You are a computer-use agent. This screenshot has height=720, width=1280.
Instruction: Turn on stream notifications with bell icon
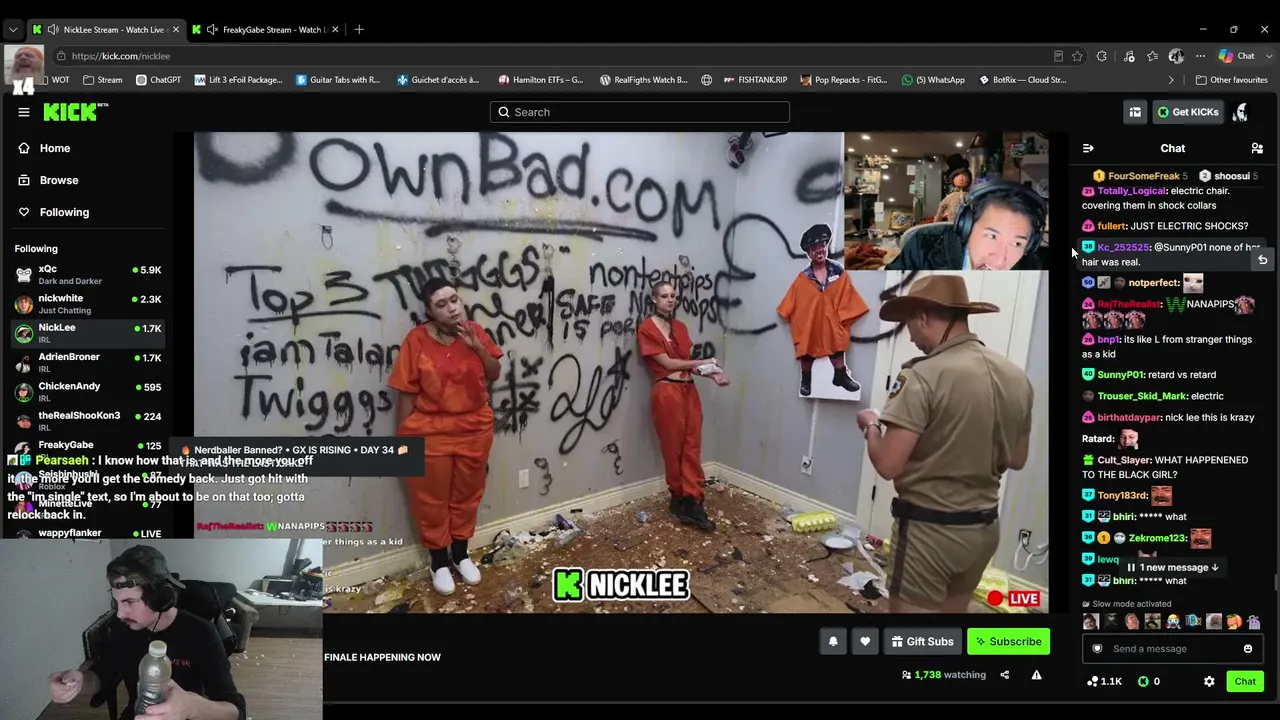click(833, 642)
